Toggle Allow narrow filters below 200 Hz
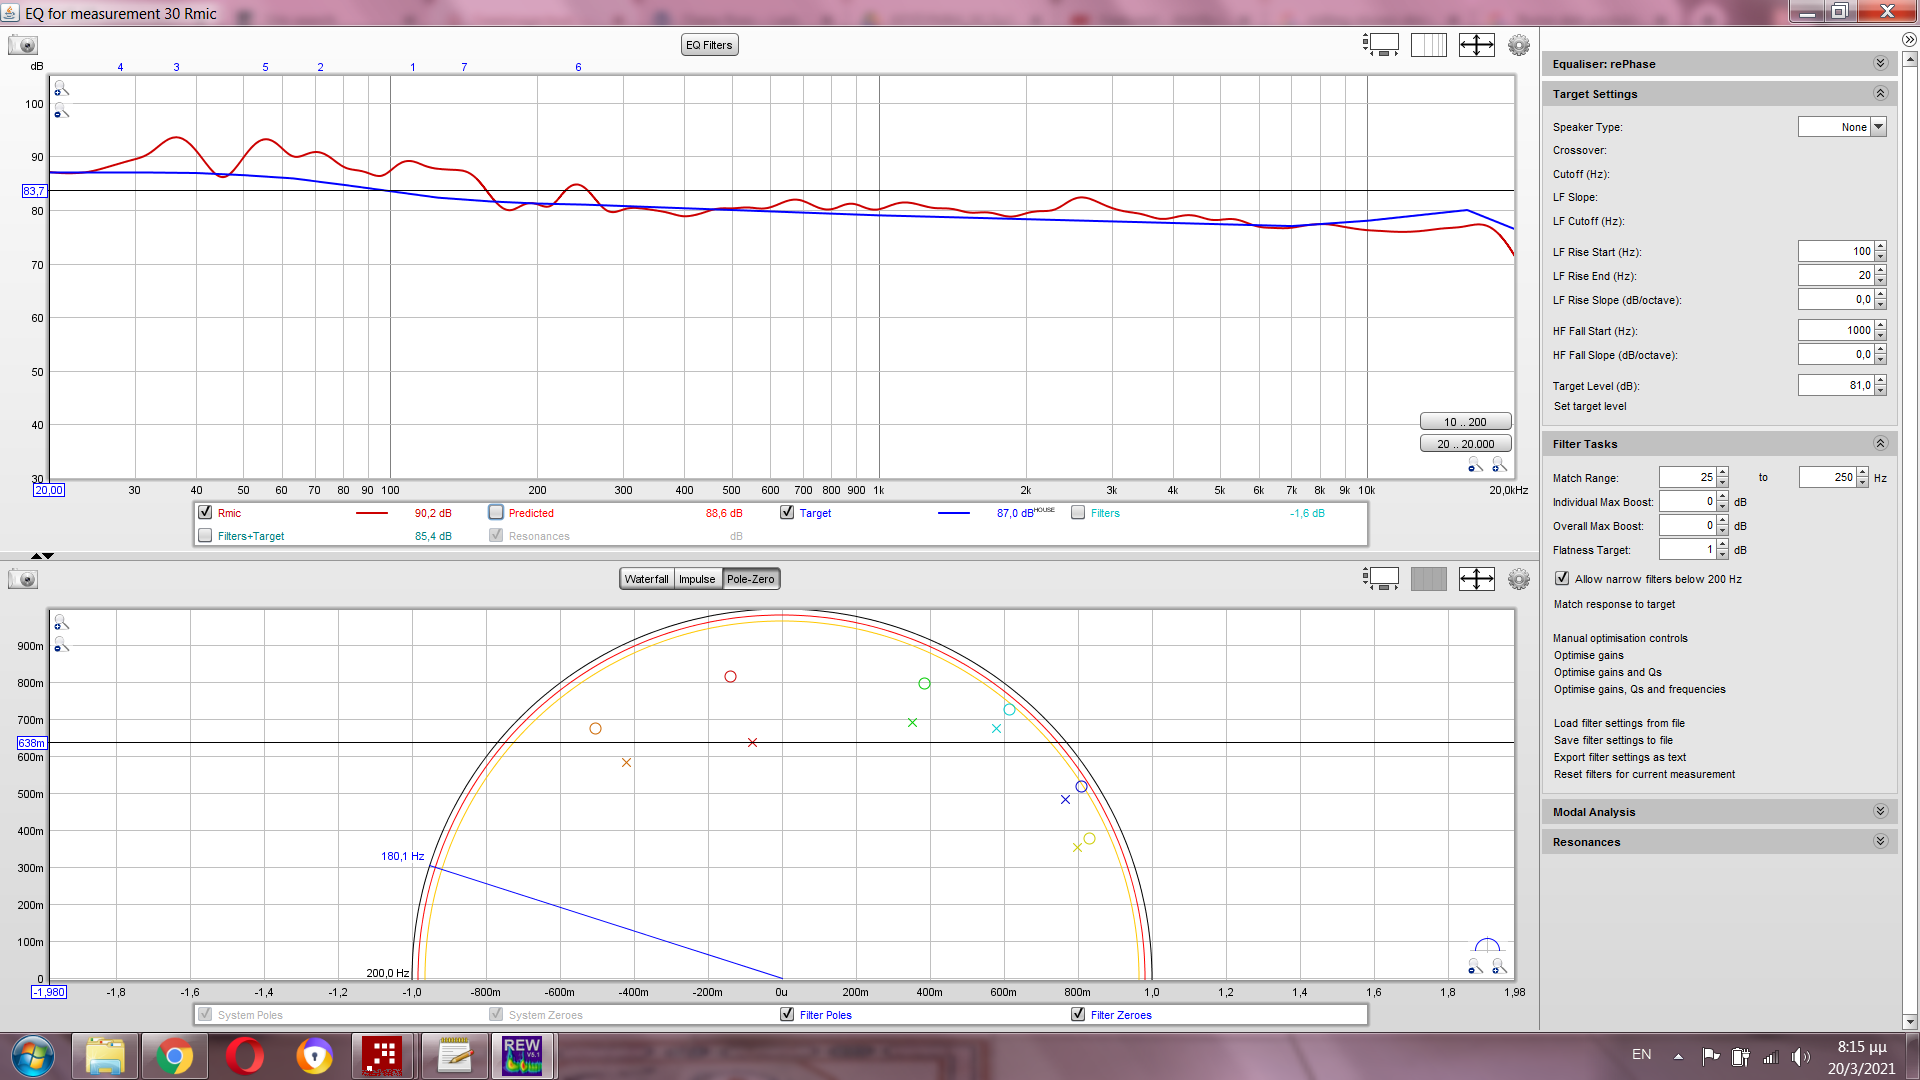Image resolution: width=1920 pixels, height=1080 pixels. coord(1562,578)
